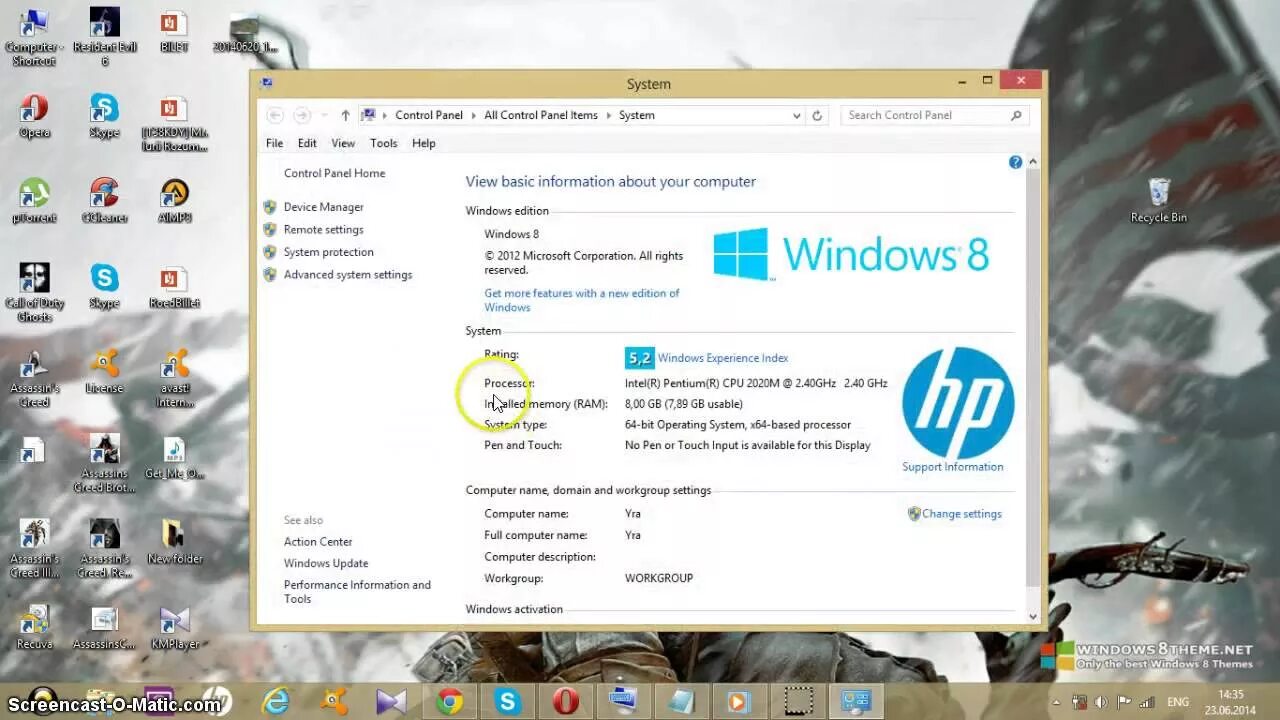Select the KMPlayer desktop icon
Image resolution: width=1280 pixels, height=720 pixels.
(x=174, y=628)
